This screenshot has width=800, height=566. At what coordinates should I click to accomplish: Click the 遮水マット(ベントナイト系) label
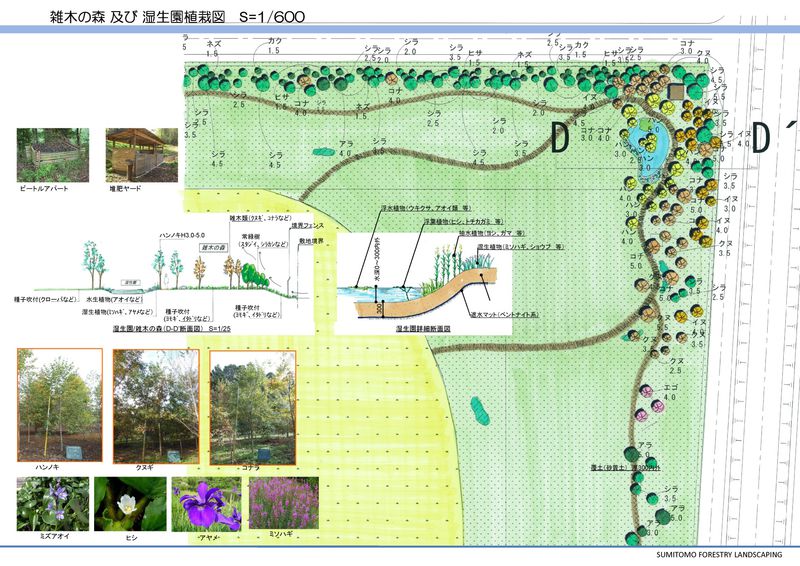pyautogui.click(x=504, y=315)
